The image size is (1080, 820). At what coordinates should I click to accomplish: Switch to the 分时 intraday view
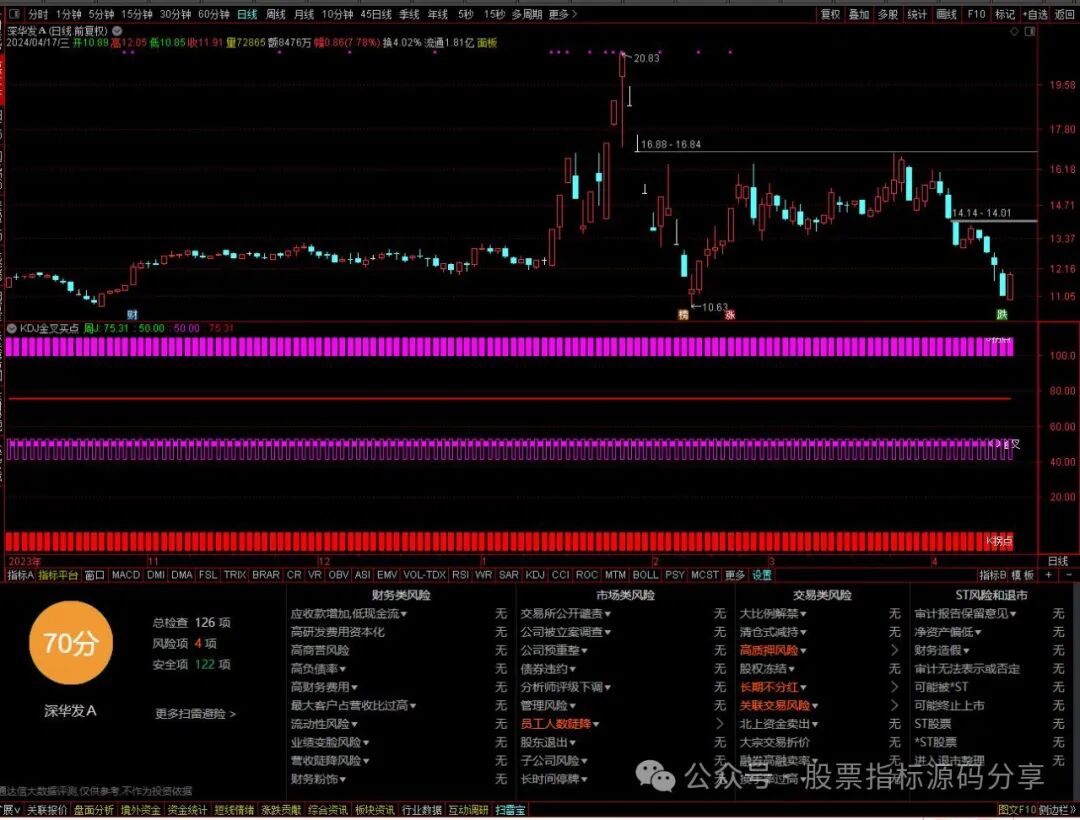(x=38, y=14)
